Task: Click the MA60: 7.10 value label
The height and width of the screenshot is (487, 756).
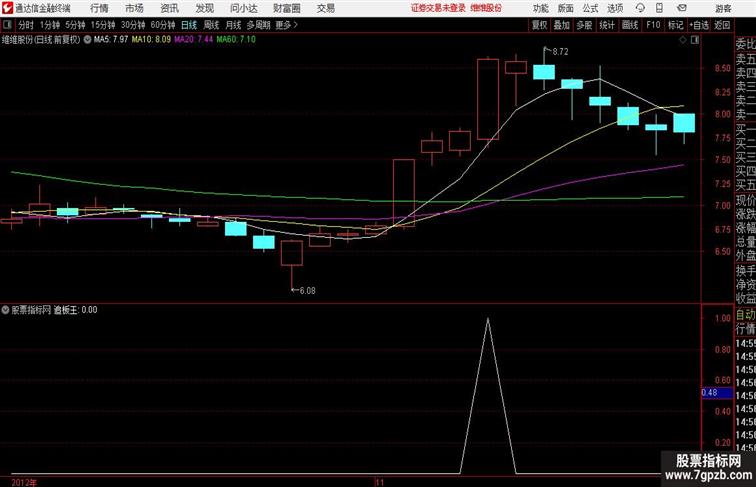Action: click(x=236, y=40)
